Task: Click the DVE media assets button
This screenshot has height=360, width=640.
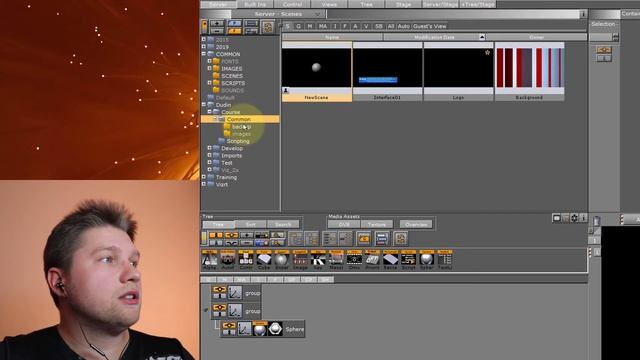Action: coord(344,224)
